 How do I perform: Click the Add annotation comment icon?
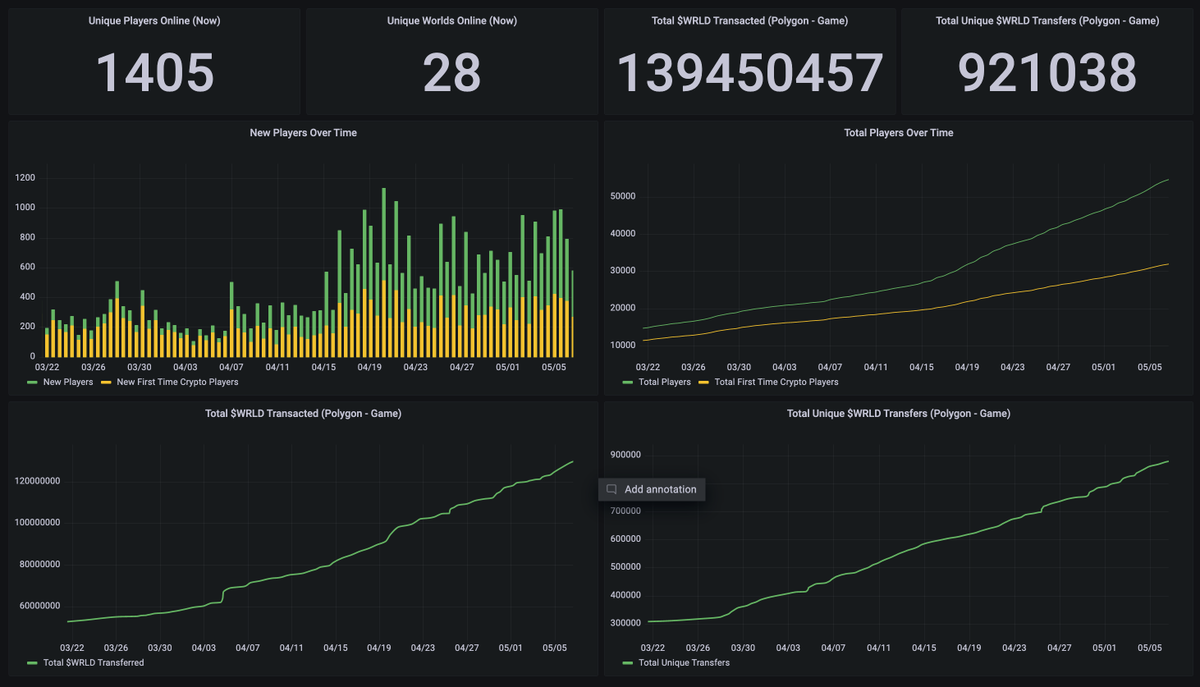pos(611,490)
